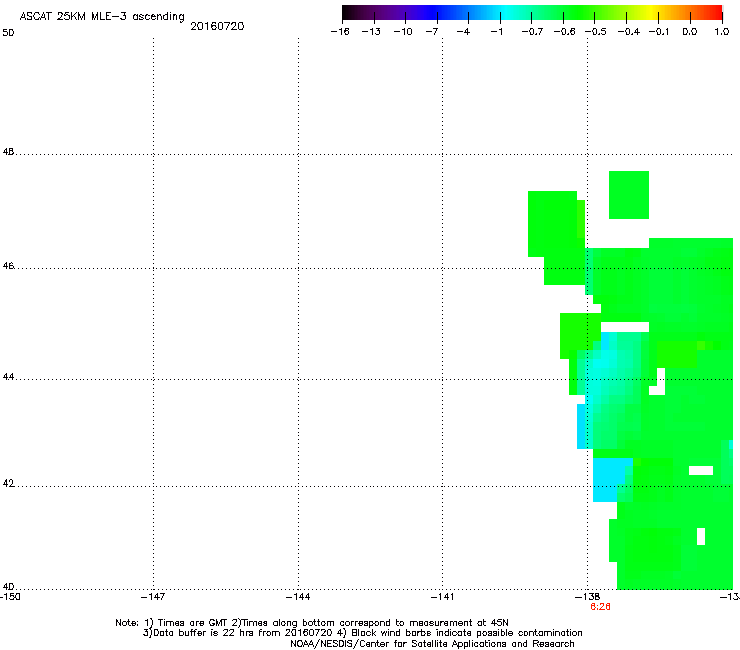Click the colorbar label -0.4
Screen dimensions: 740x650
(x=629, y=32)
